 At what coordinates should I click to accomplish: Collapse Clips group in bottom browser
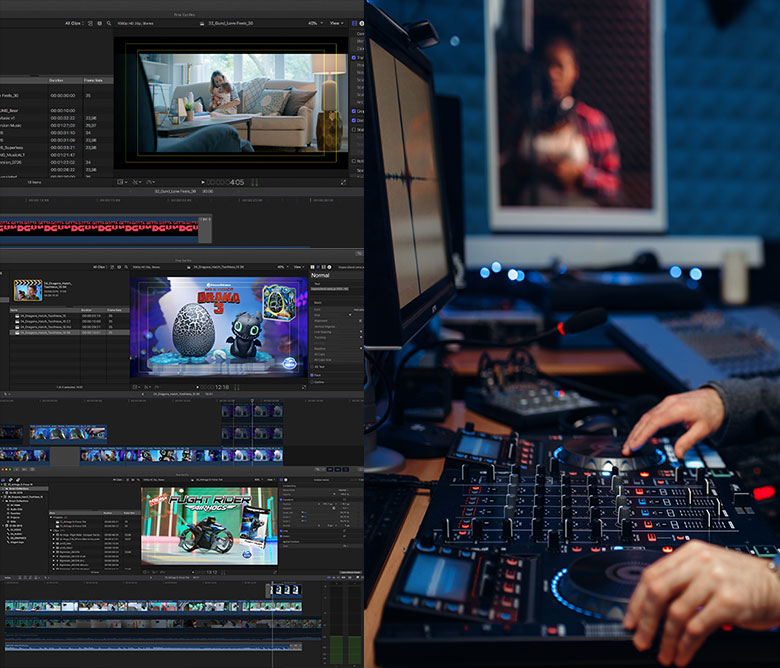(x=51, y=530)
